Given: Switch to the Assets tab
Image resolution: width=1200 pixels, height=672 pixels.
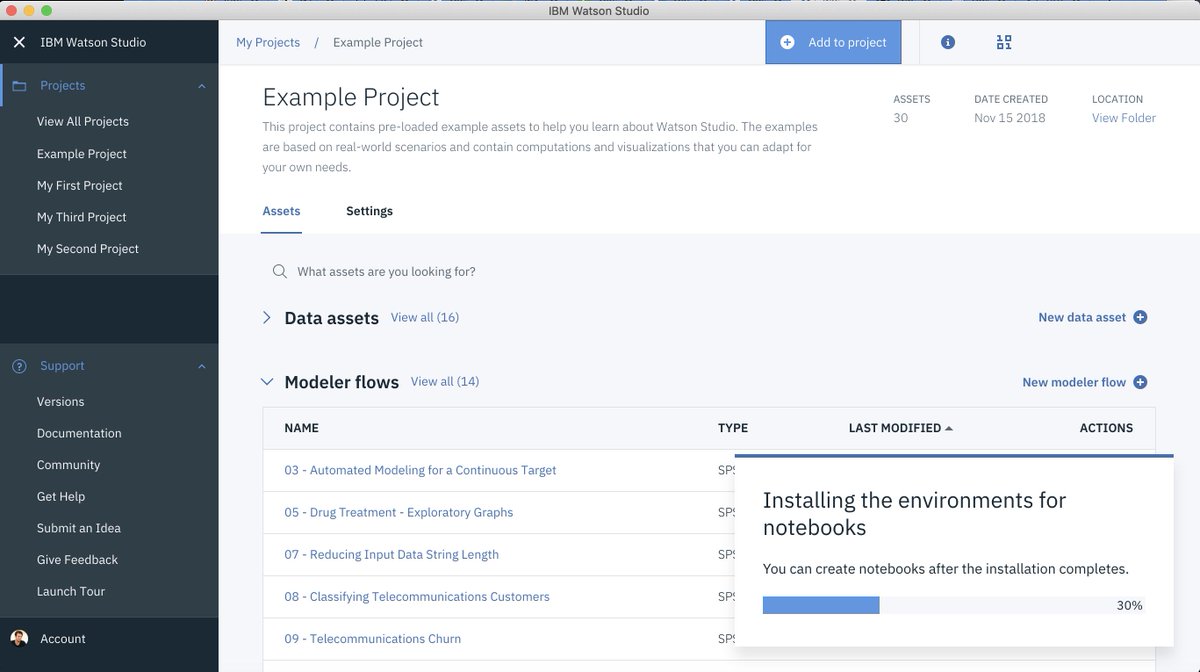Looking at the screenshot, I should coord(281,211).
